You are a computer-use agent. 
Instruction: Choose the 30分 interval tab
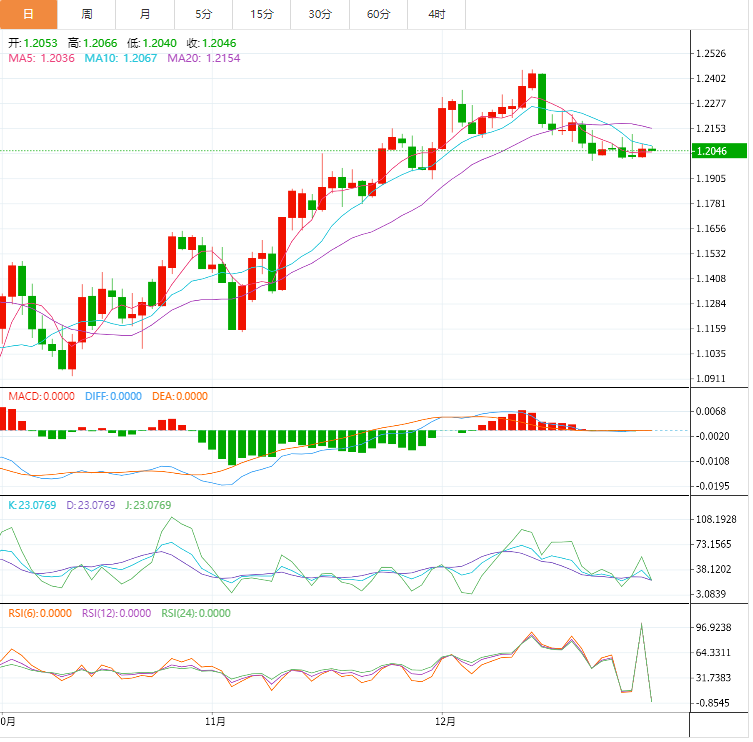pos(320,14)
